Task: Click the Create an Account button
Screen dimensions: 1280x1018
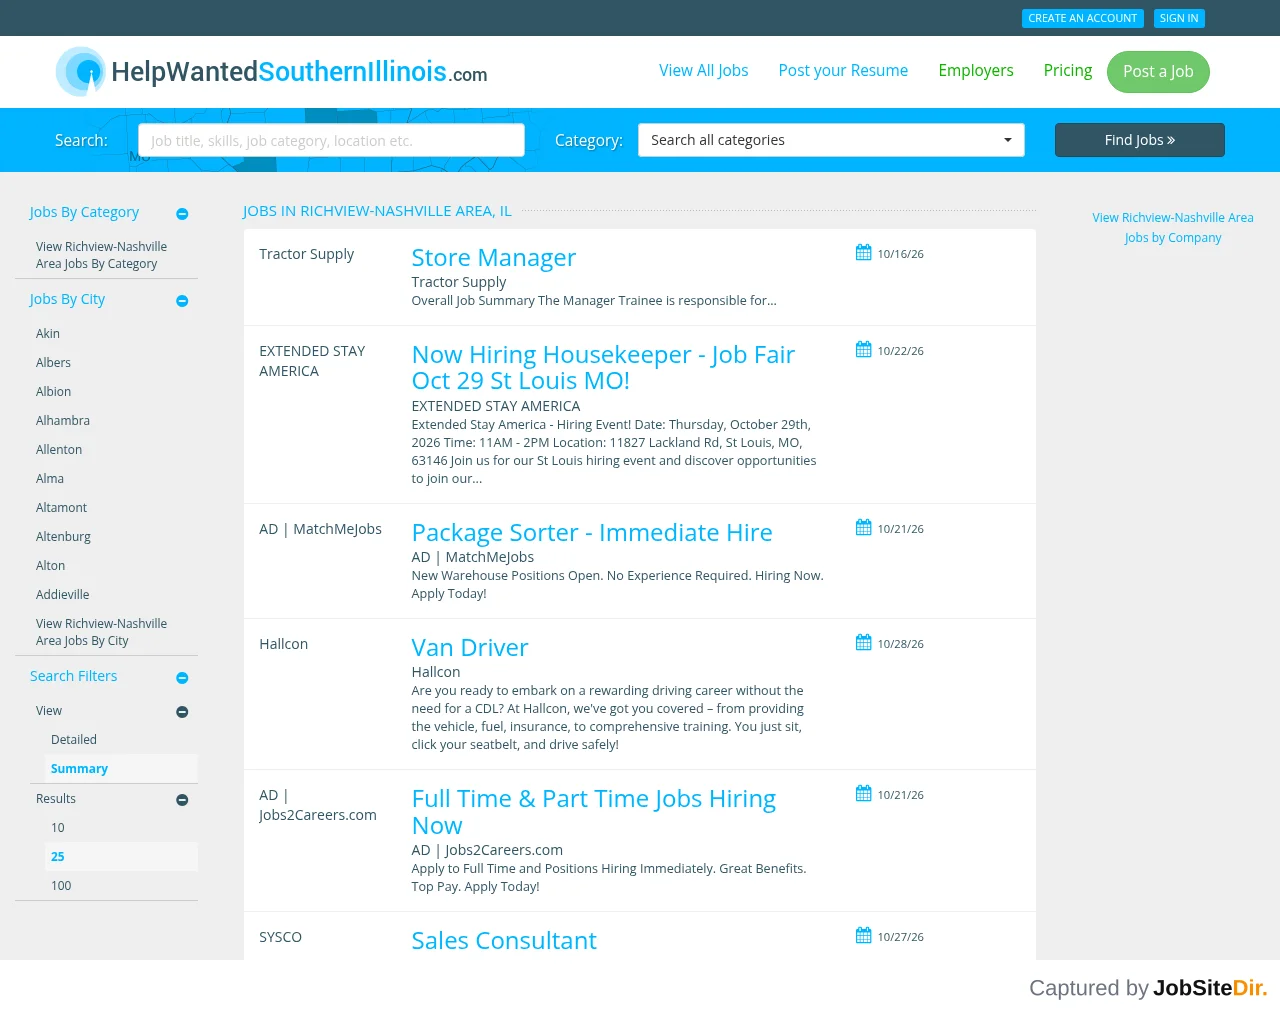Action: pos(1083,18)
